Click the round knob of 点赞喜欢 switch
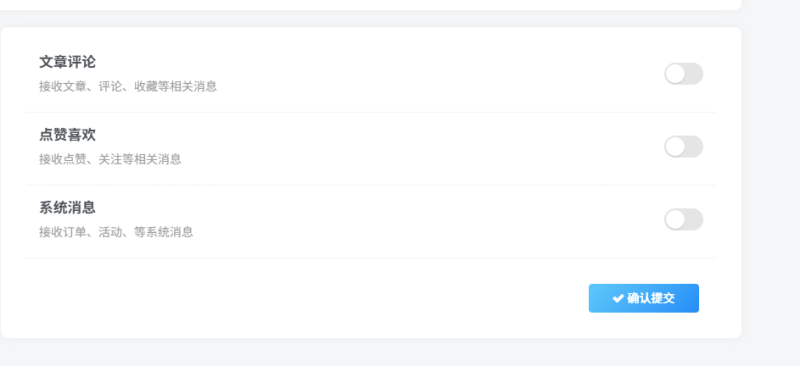800x366 pixels. pos(675,147)
